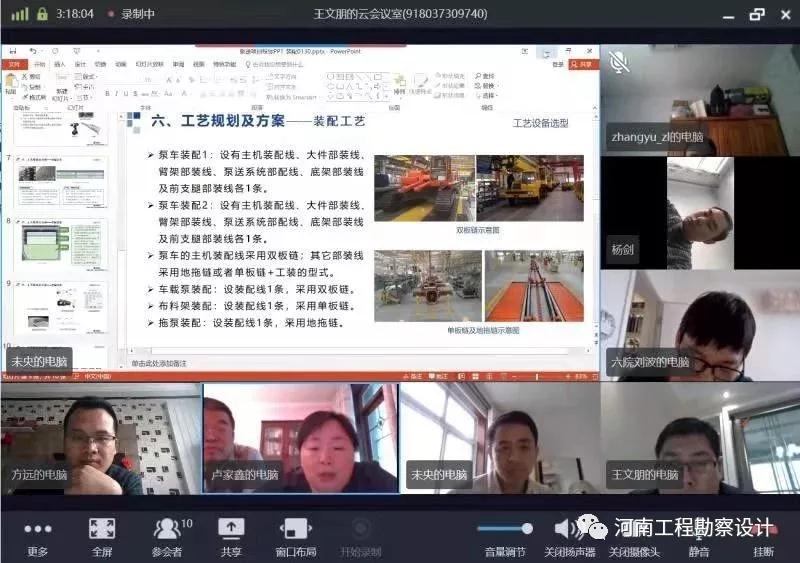Select the 插入 ribbon tab in PowerPoint
The width and height of the screenshot is (800, 563).
tap(62, 63)
